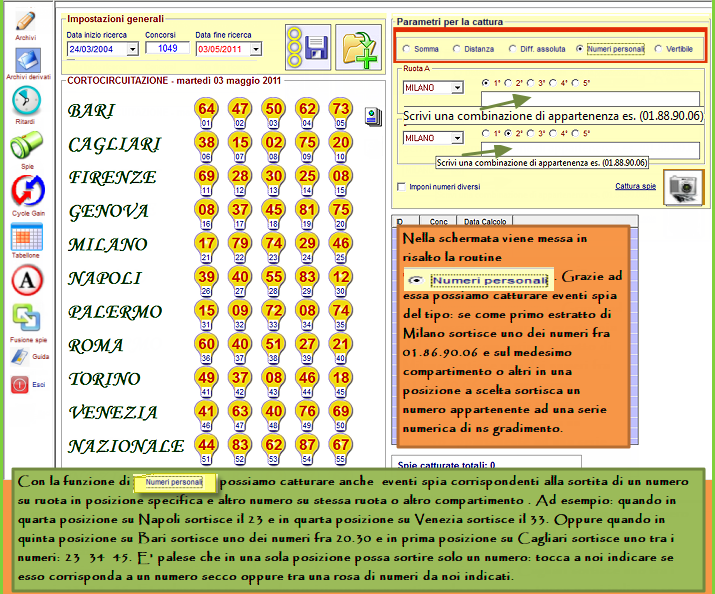Viewport: 715px width, 594px height.
Task: Select position 1° for second ruota
Action: click(485, 134)
